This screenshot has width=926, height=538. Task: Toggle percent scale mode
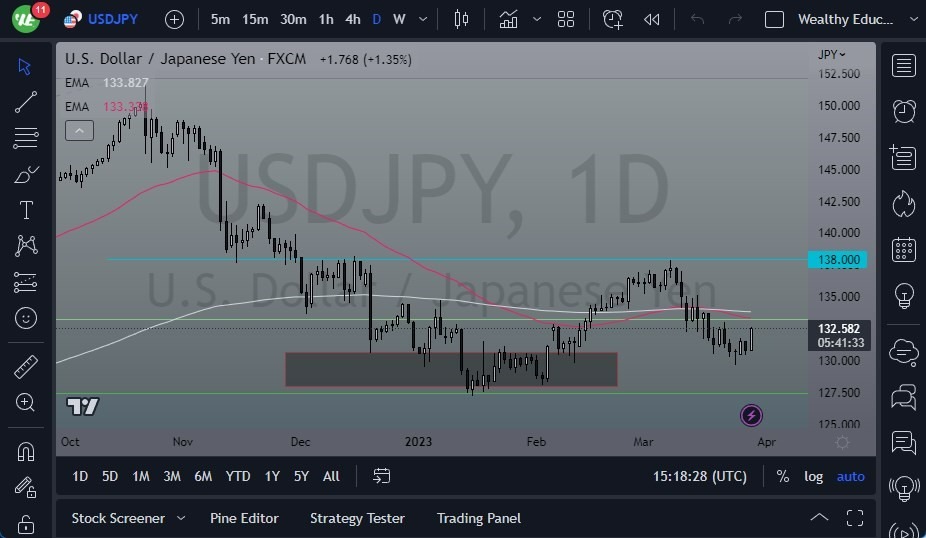click(x=782, y=476)
